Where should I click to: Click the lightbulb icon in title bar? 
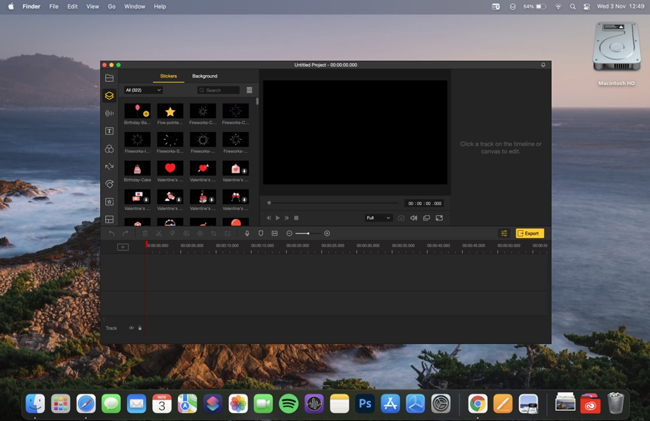coord(543,65)
